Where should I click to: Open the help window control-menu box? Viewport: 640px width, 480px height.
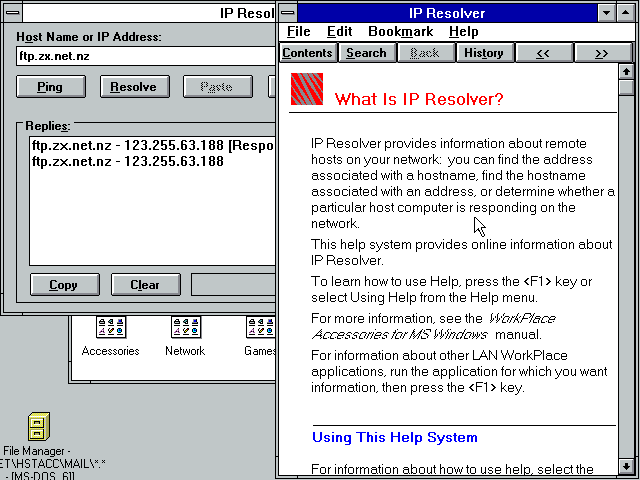pos(288,13)
